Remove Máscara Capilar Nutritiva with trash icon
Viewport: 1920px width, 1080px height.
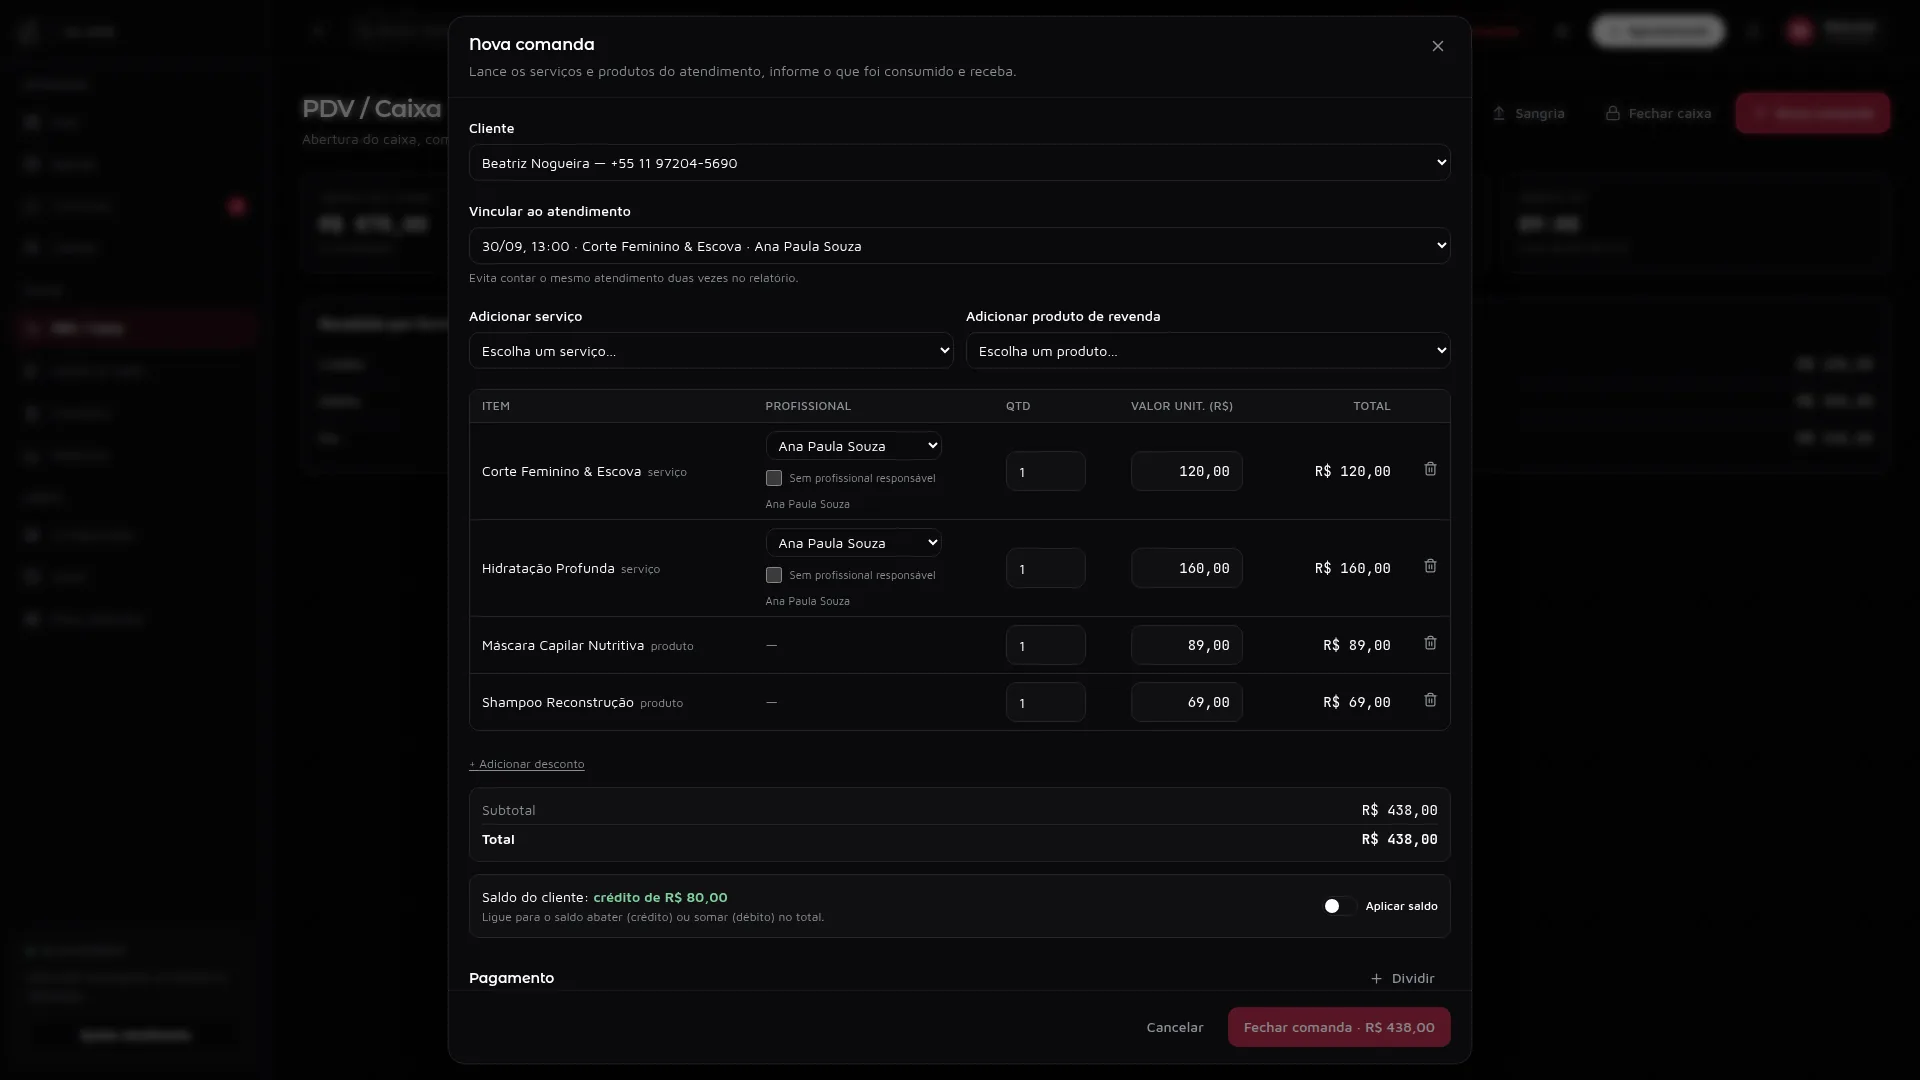(x=1430, y=643)
